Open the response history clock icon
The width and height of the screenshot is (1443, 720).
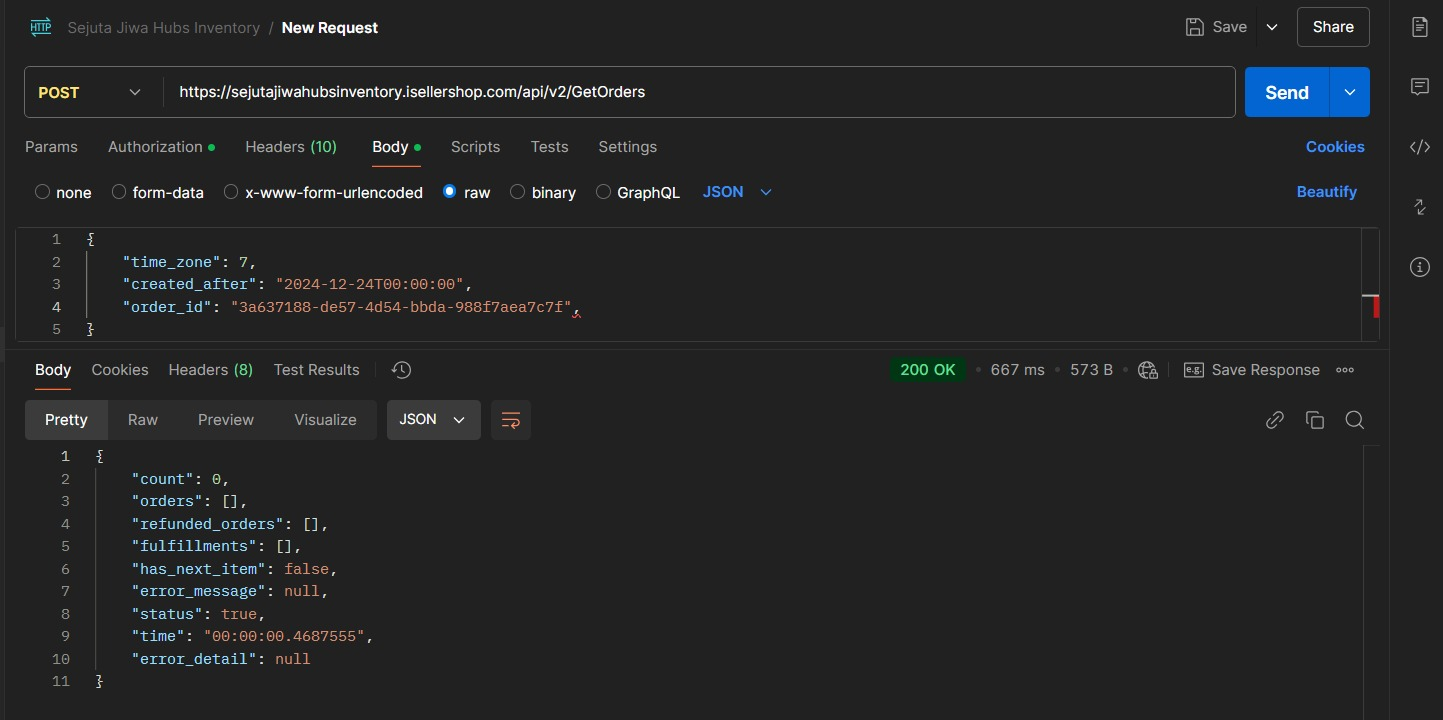[401, 370]
